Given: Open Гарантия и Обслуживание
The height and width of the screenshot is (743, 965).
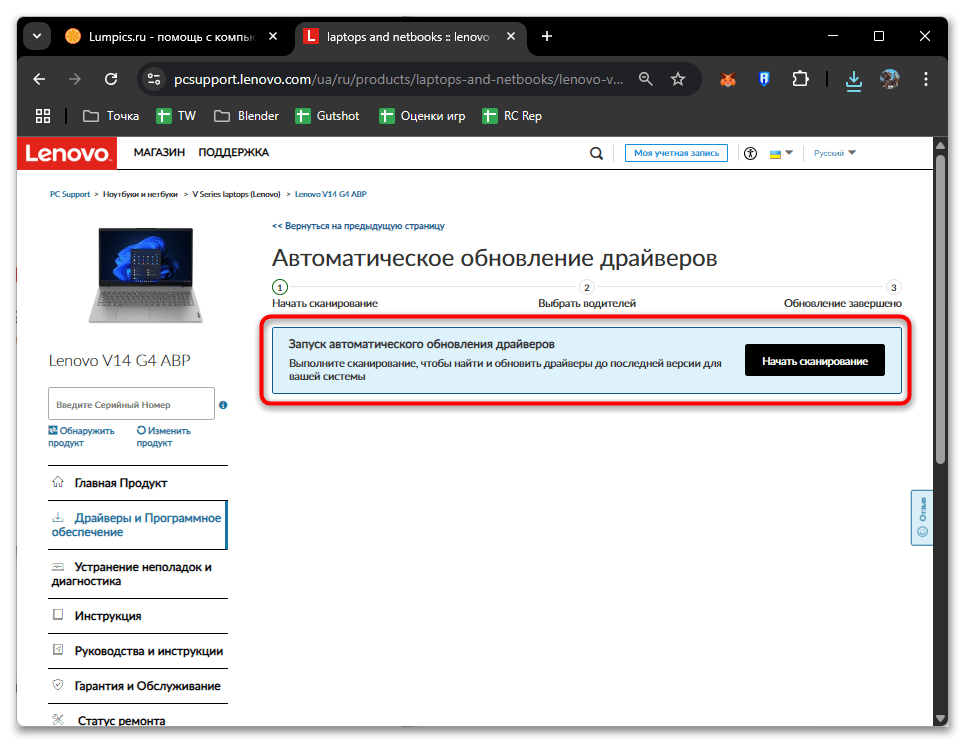Looking at the screenshot, I should [138, 686].
